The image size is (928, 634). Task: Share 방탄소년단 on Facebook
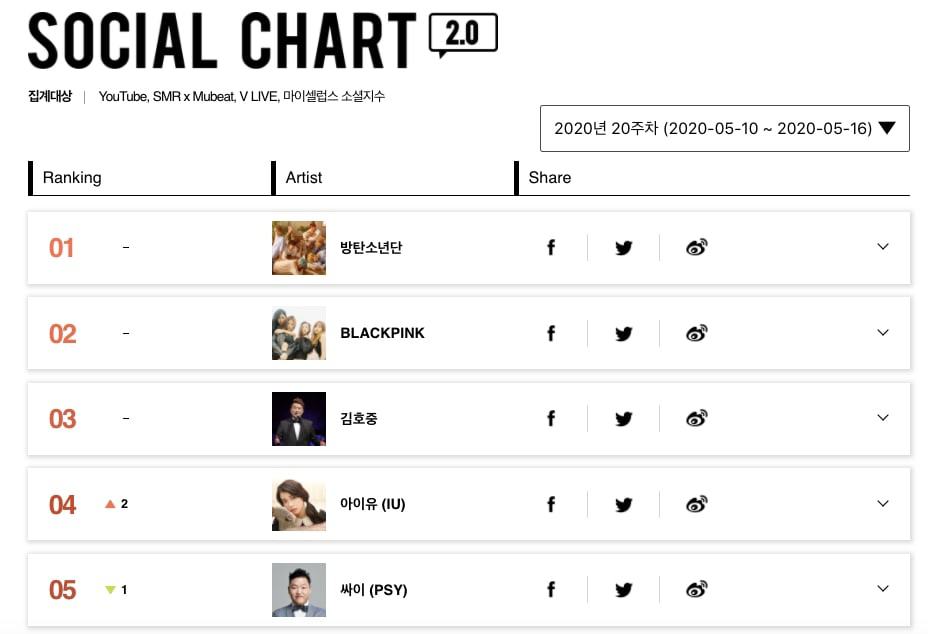[x=551, y=248]
